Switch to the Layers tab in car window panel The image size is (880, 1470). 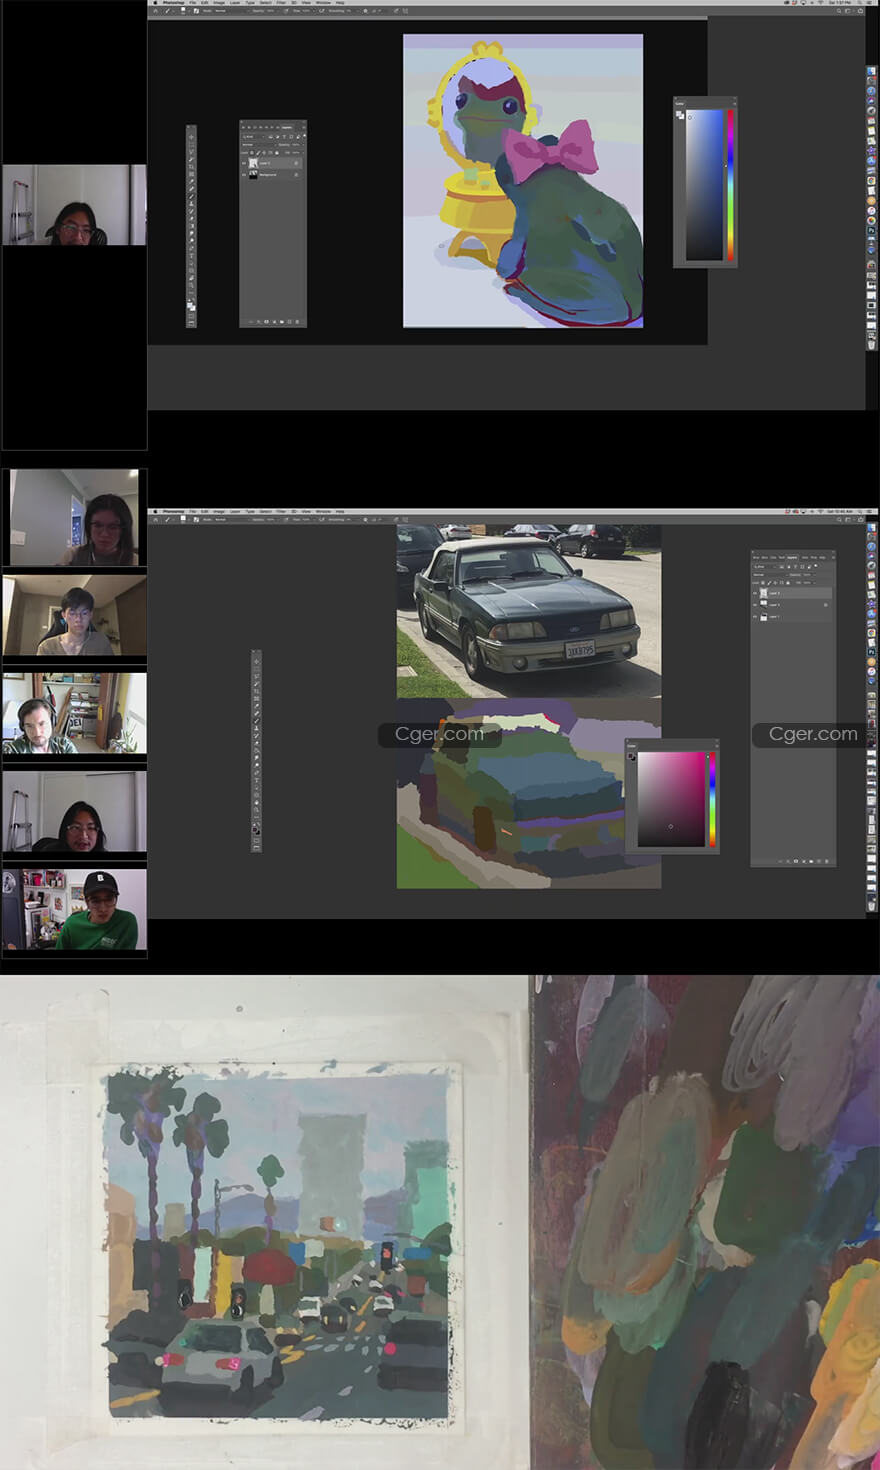[x=792, y=557]
